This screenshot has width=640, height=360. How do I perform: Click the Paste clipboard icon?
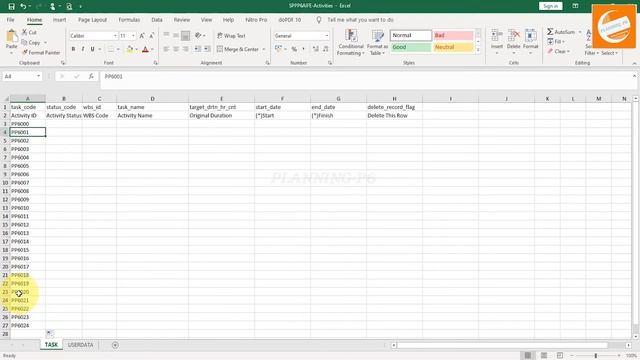click(11, 36)
